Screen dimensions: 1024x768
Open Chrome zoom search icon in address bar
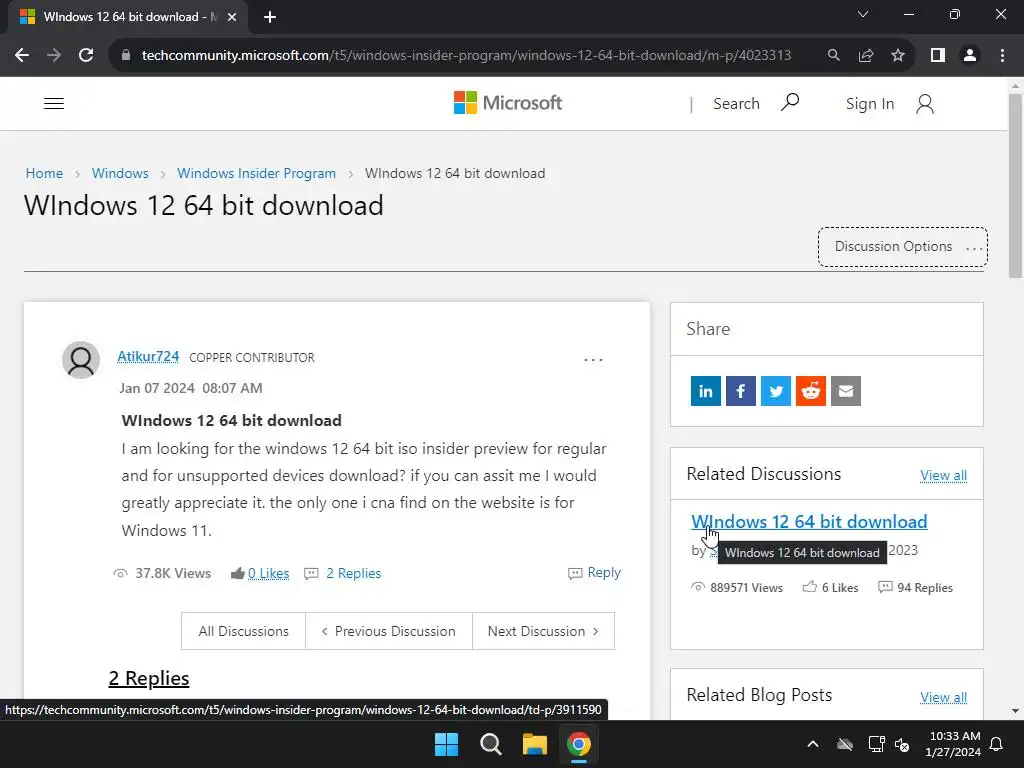coord(833,55)
